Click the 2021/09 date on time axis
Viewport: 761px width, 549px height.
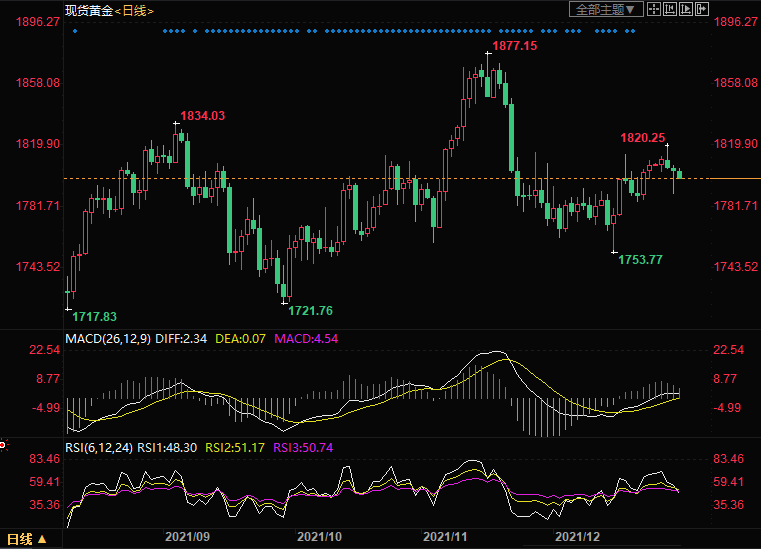(x=188, y=537)
